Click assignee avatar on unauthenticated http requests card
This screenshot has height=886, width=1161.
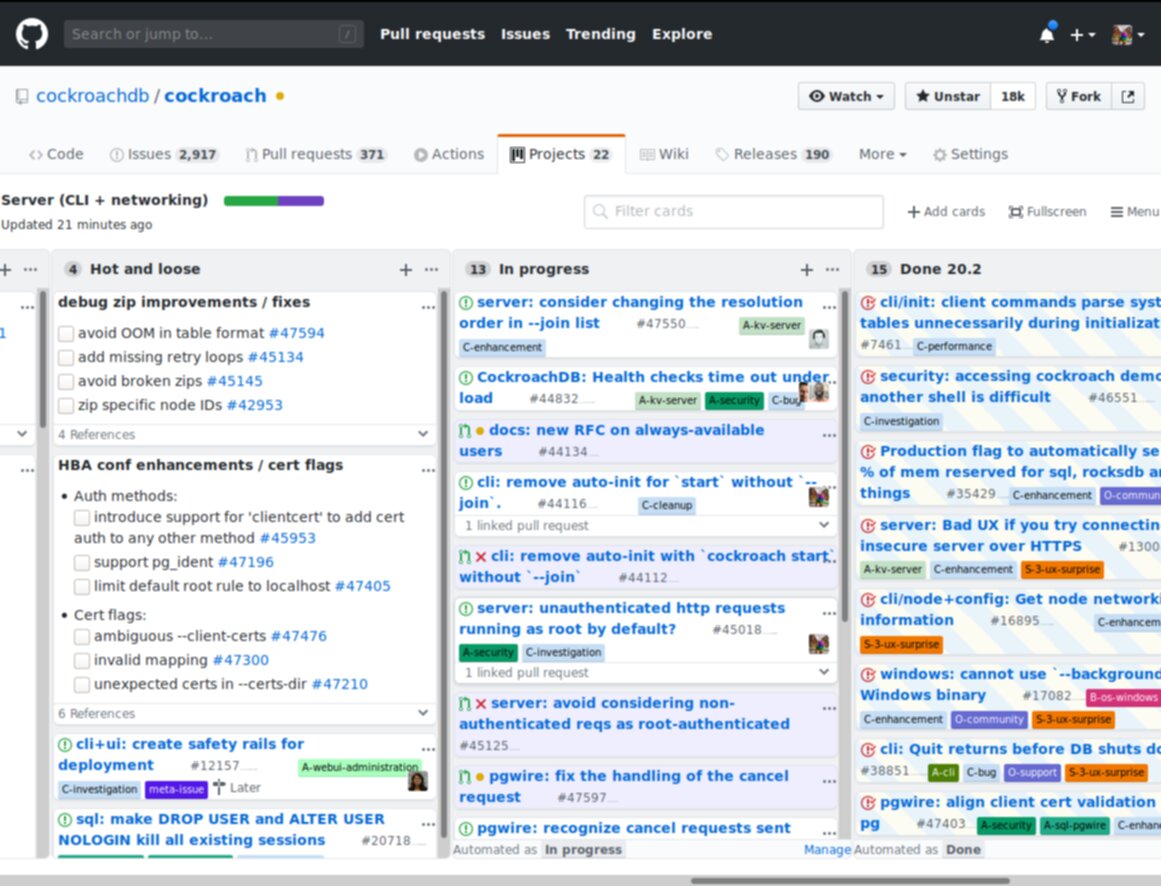[x=818, y=644]
